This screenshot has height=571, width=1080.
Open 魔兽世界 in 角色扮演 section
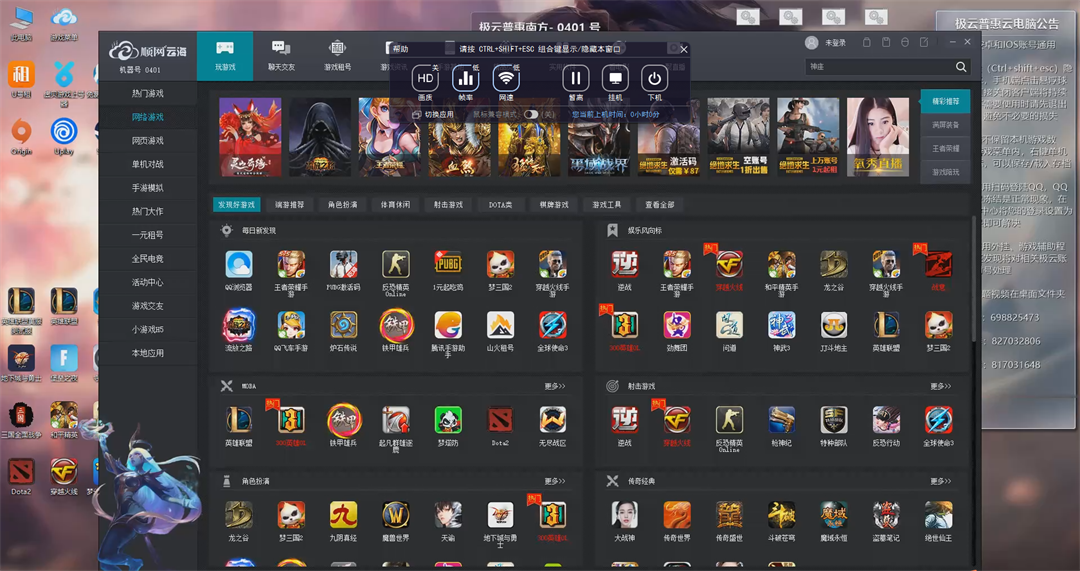[x=395, y=515]
